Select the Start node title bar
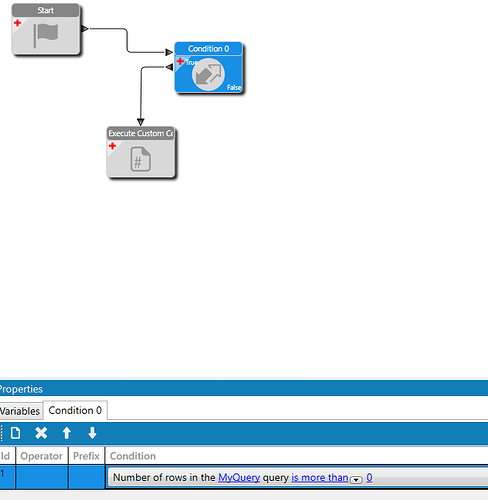The height and width of the screenshot is (500, 488). pyautogui.click(x=46, y=10)
